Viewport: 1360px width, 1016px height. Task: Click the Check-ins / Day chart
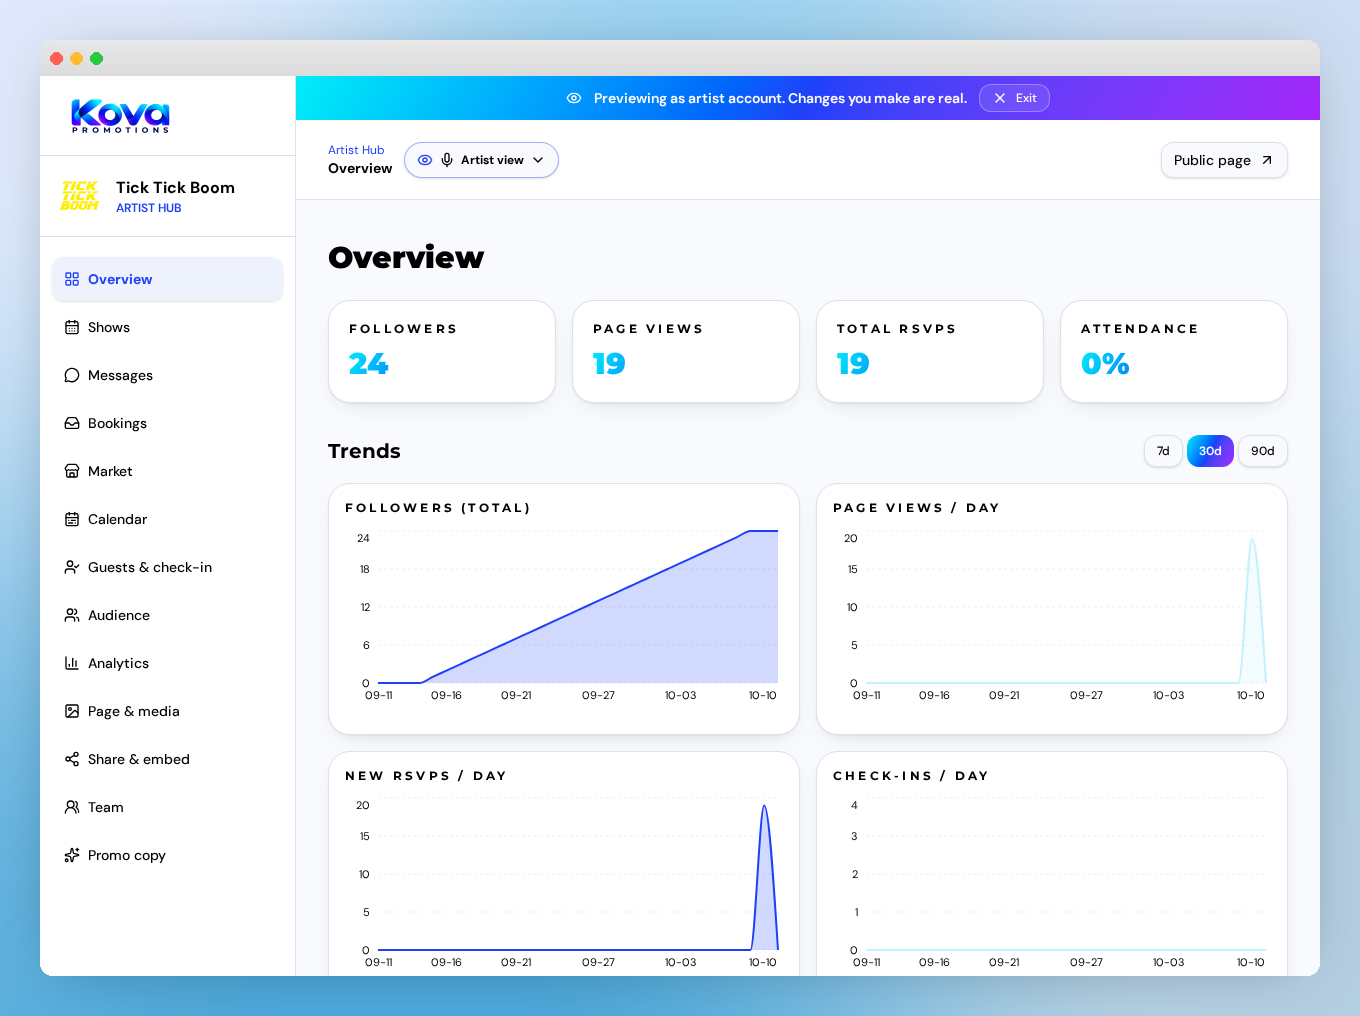pos(1052,864)
